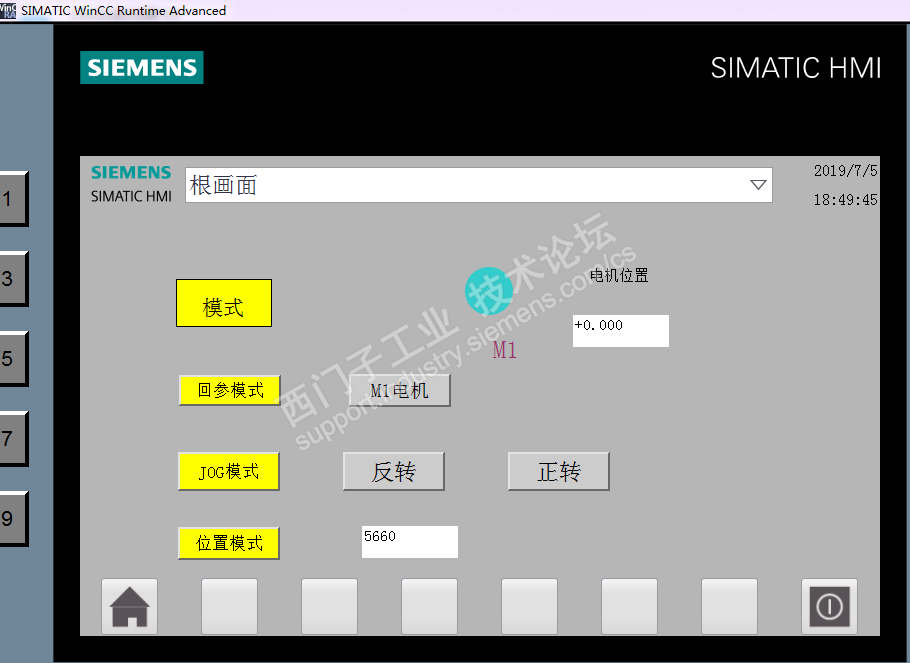Click the 电机位置 field showing +0.000
910x663 pixels.
coord(620,331)
